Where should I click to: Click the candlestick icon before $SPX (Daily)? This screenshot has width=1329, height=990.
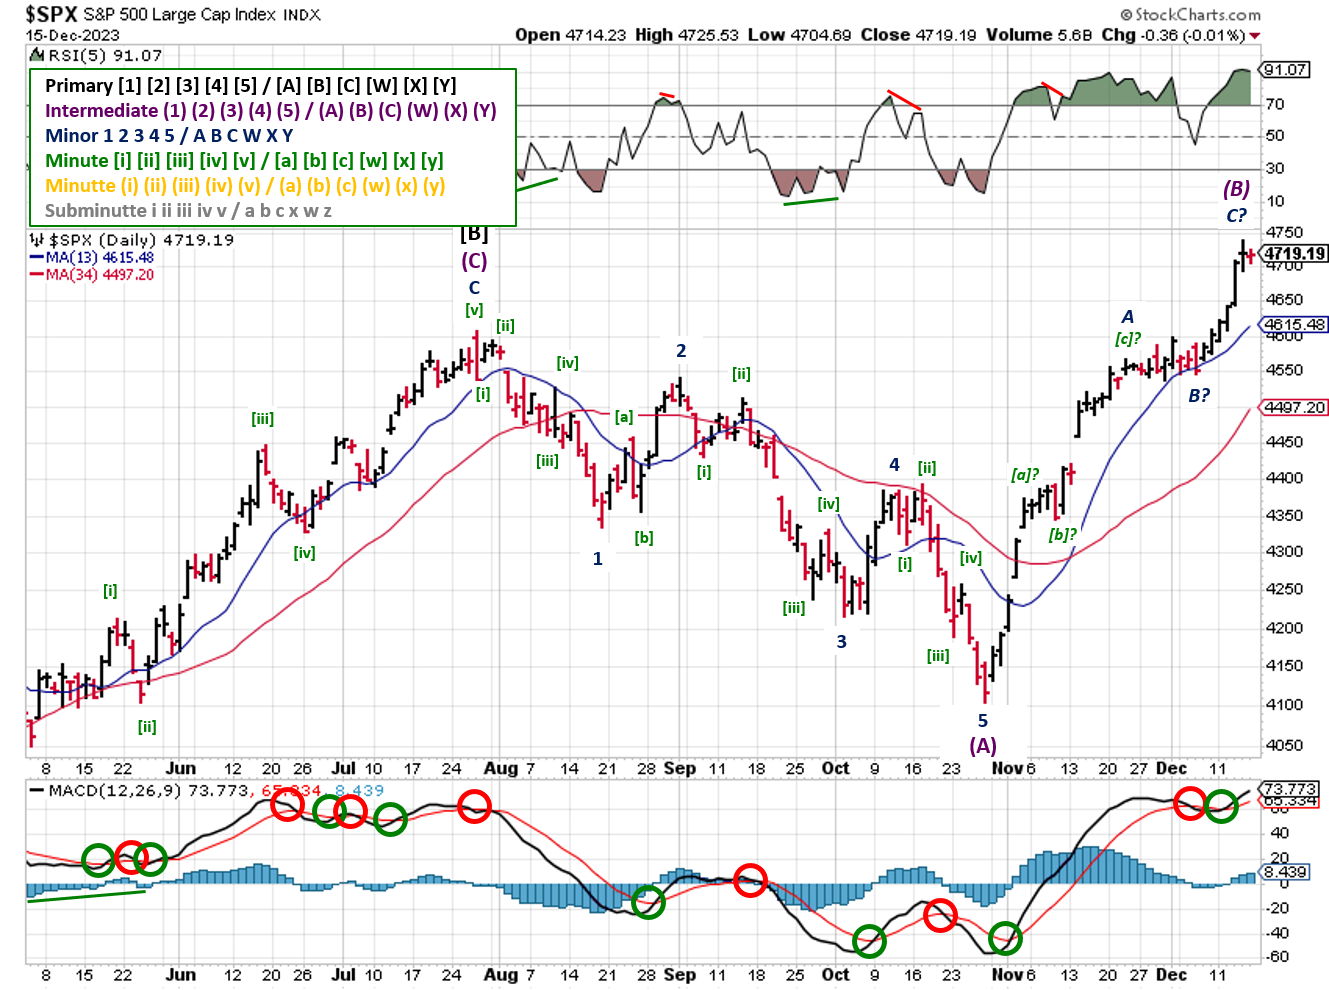(36, 240)
